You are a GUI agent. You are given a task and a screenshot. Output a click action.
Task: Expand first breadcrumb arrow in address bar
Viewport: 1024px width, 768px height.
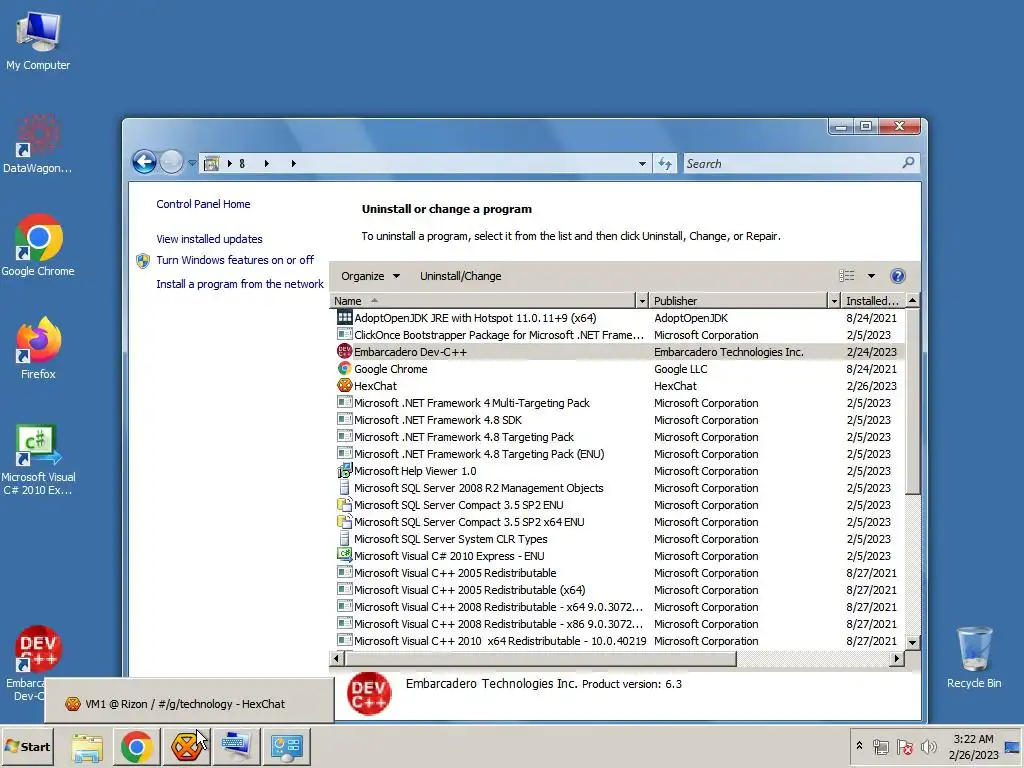230,164
